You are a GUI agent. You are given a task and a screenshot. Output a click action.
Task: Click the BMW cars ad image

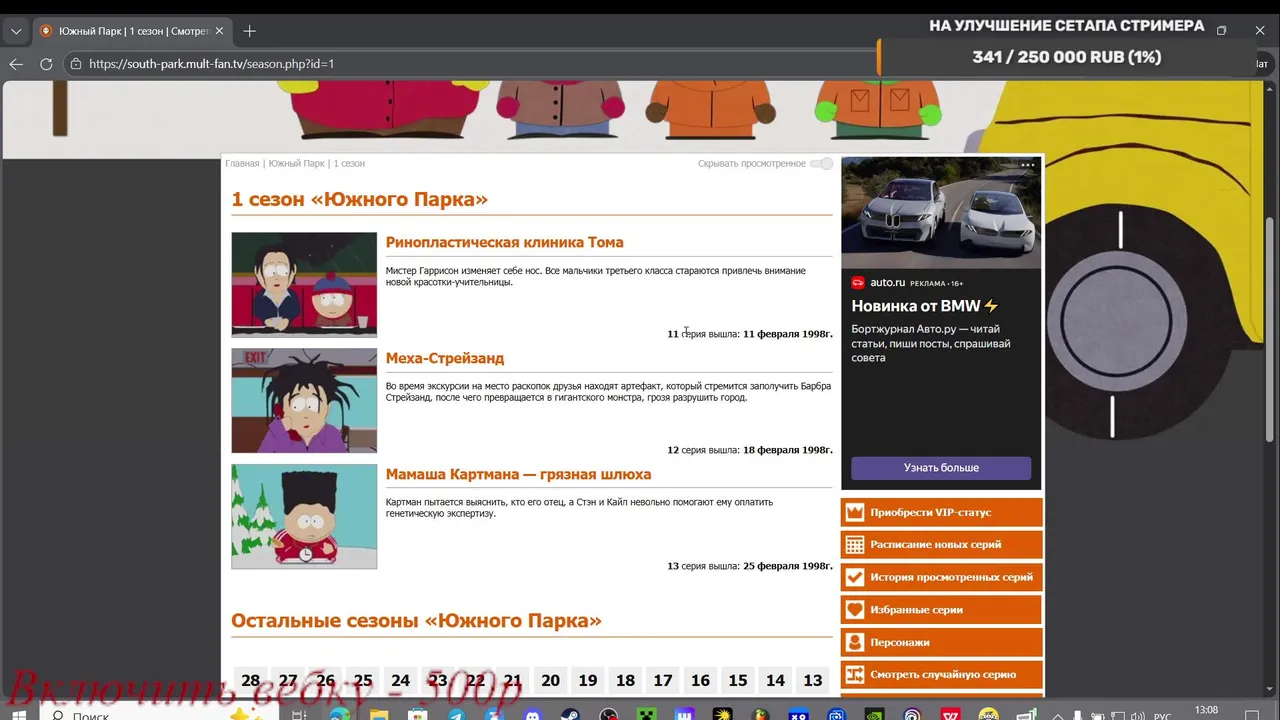pyautogui.click(x=941, y=212)
